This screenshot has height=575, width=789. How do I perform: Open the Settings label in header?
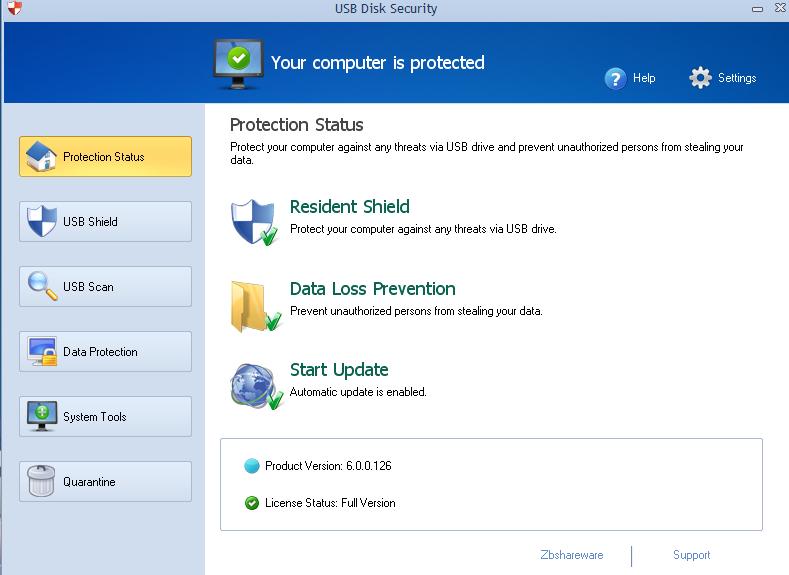coord(737,78)
